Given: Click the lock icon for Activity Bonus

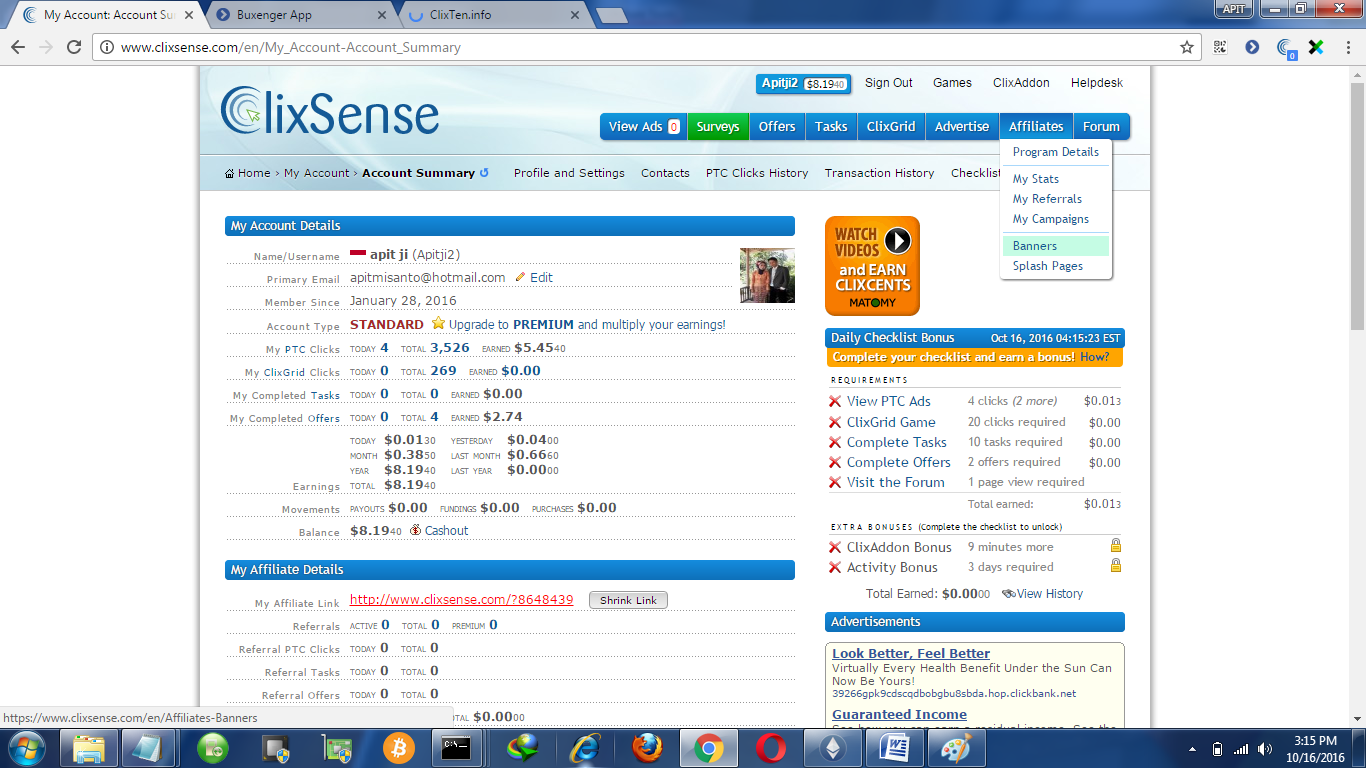Looking at the screenshot, I should click(x=1115, y=565).
